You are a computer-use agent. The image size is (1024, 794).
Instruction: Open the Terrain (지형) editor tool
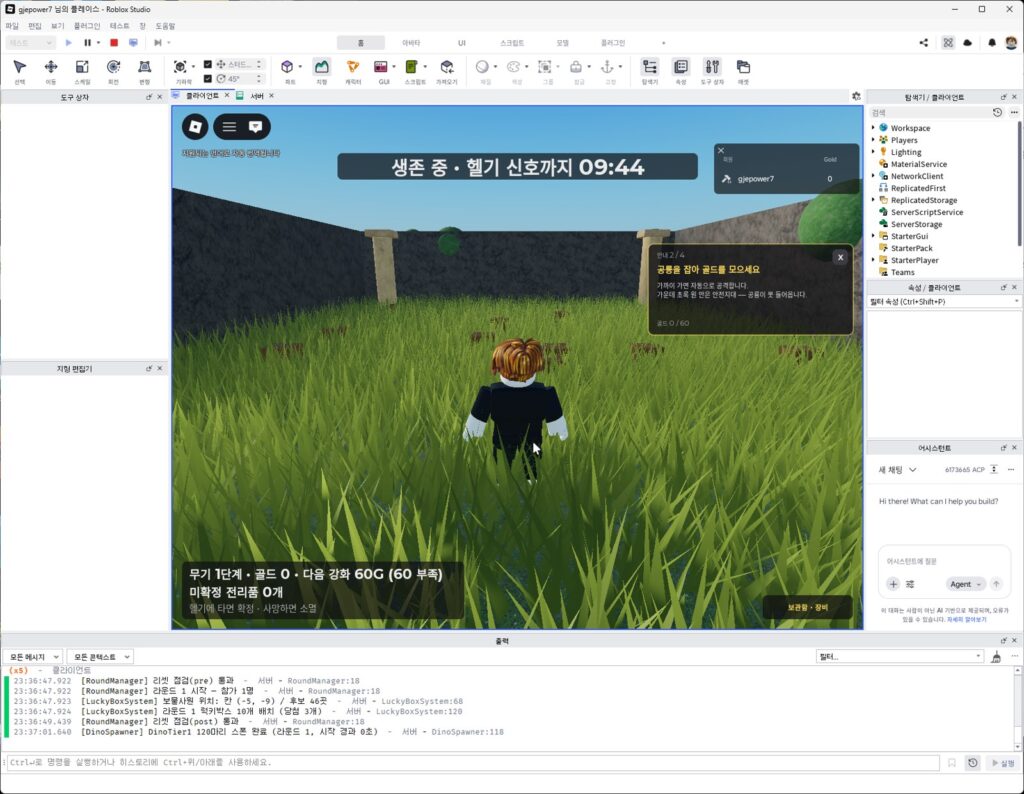pos(321,71)
